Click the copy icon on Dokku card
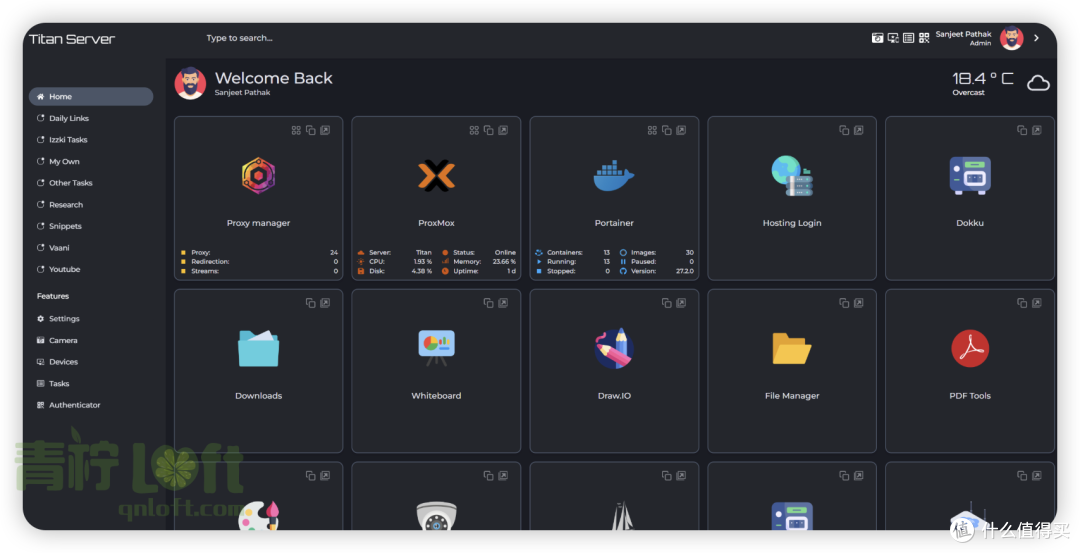The width and height of the screenshot is (1080, 553). [x=1022, y=130]
